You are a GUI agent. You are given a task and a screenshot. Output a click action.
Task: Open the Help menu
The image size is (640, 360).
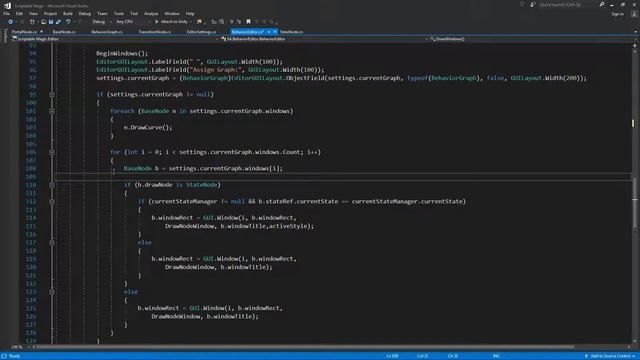tap(190, 13)
